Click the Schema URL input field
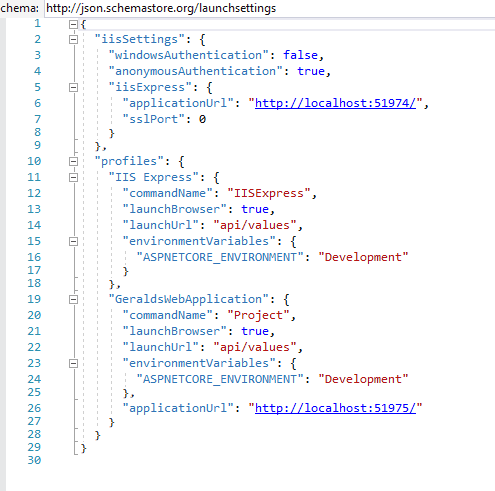 (x=269, y=8)
